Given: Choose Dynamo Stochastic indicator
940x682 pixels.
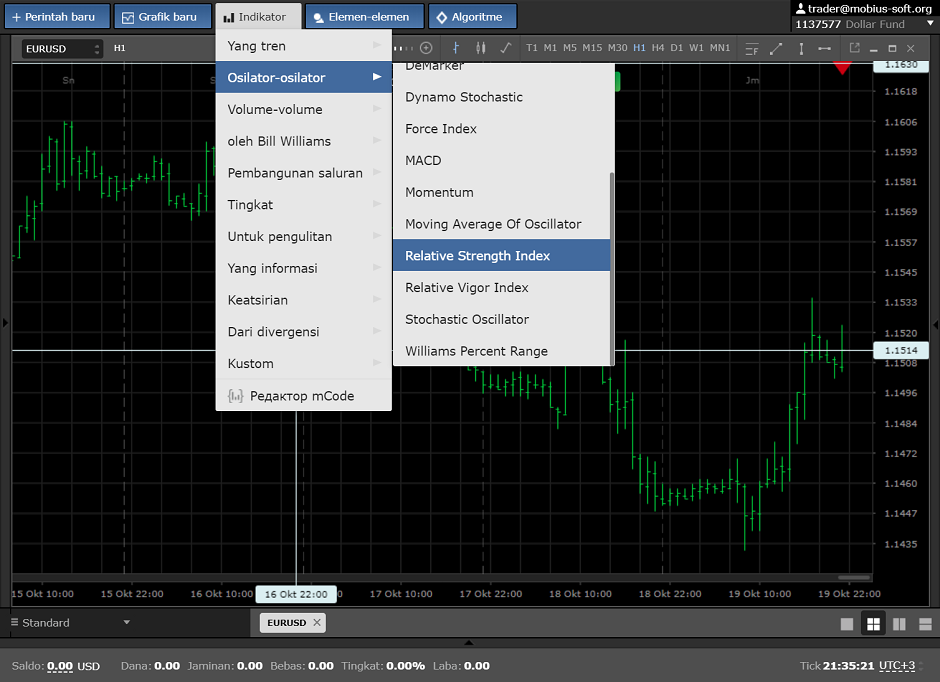Looking at the screenshot, I should pos(501,96).
